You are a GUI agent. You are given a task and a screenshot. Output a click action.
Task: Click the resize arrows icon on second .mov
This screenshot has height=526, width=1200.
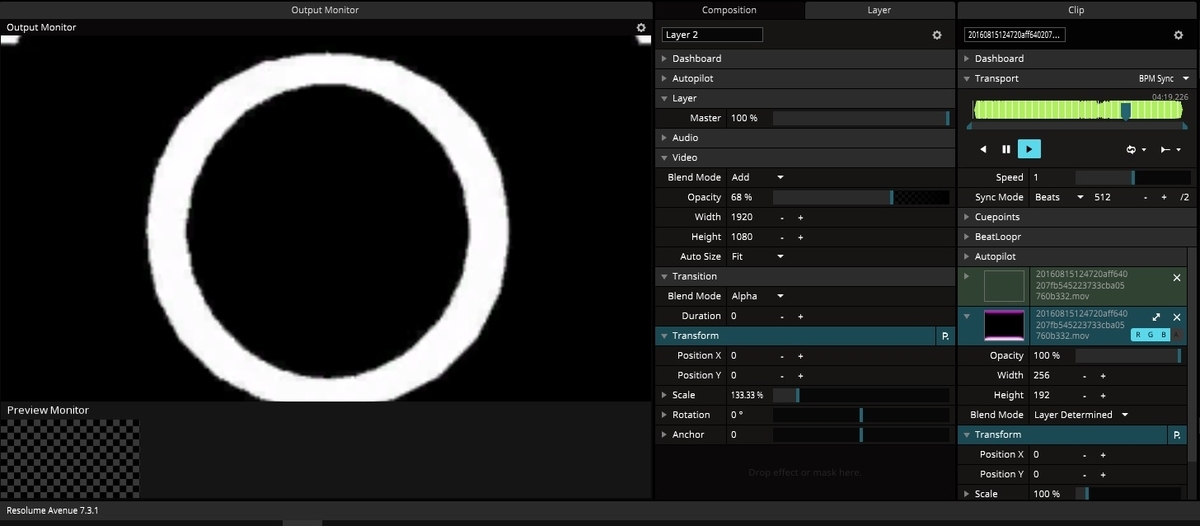[1156, 317]
